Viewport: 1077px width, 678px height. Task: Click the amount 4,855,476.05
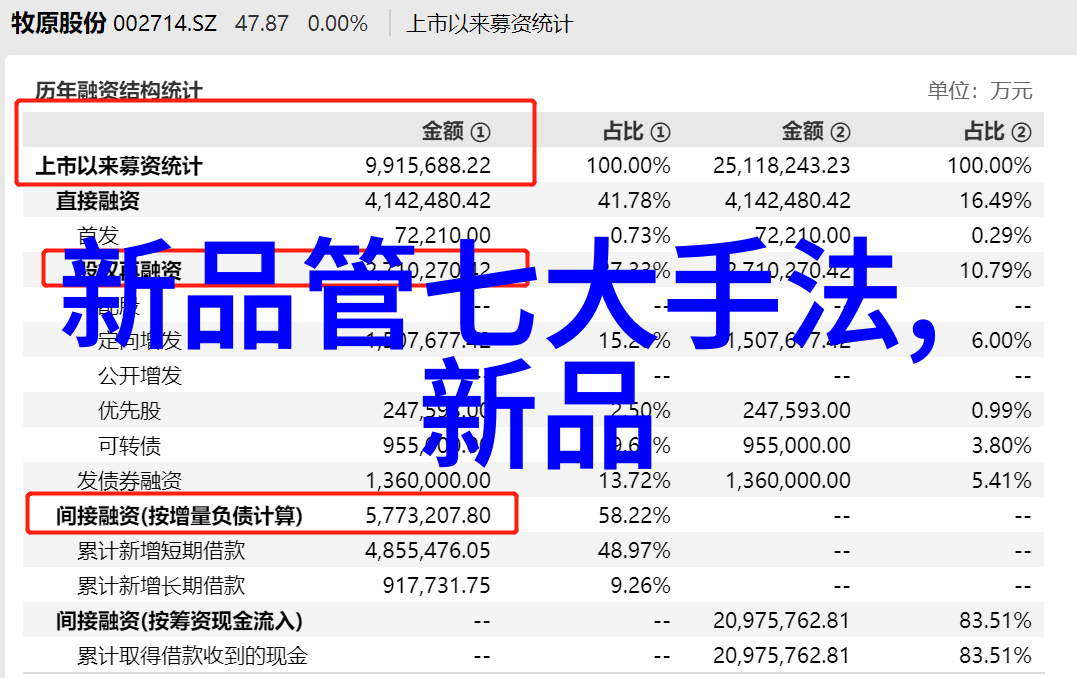pos(428,551)
